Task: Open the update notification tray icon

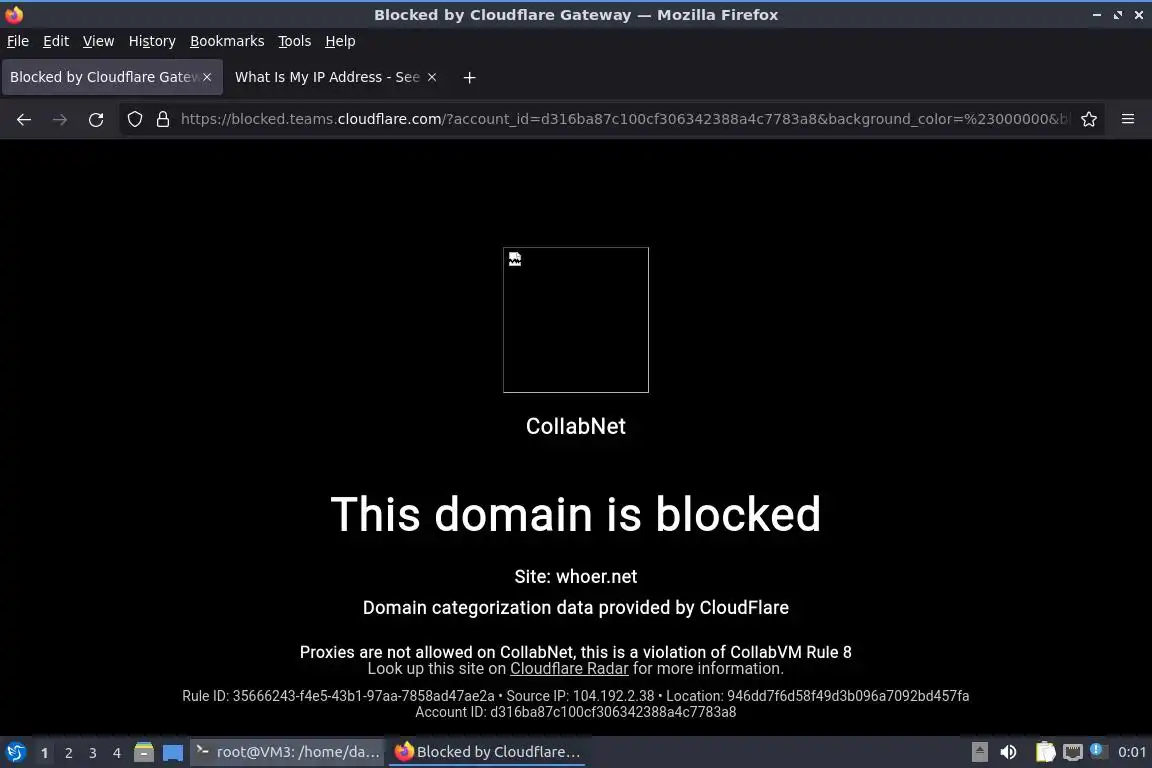Action: click(1098, 750)
